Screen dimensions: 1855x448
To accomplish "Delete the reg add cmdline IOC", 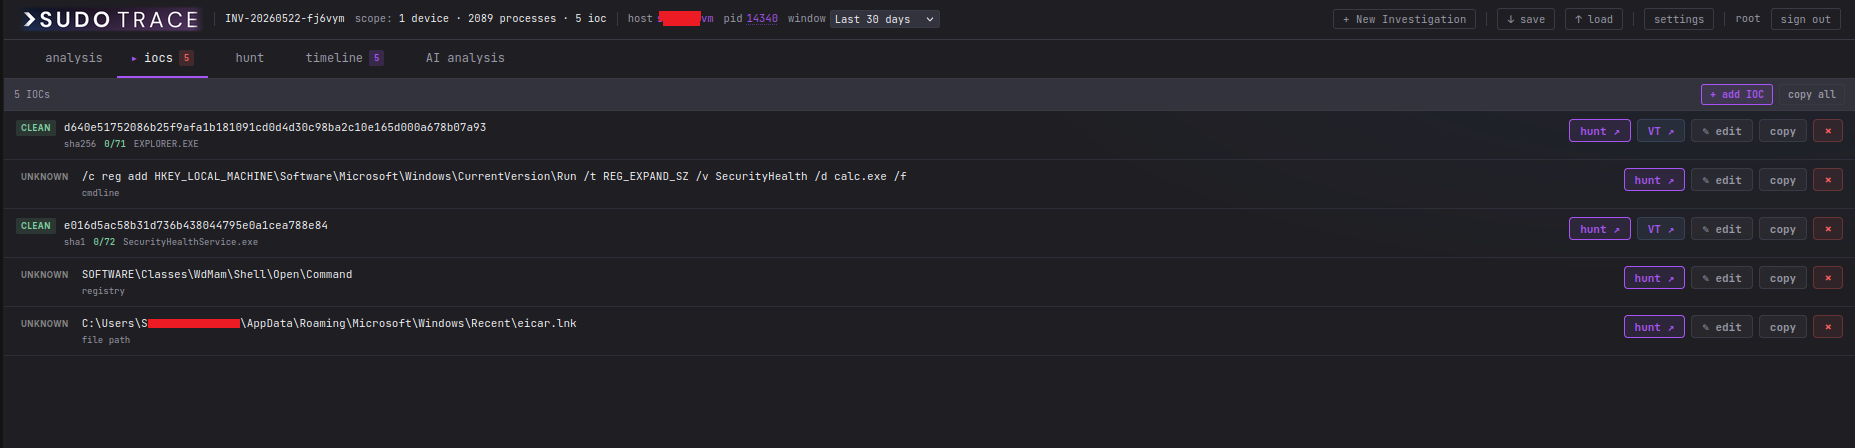I will 1828,180.
